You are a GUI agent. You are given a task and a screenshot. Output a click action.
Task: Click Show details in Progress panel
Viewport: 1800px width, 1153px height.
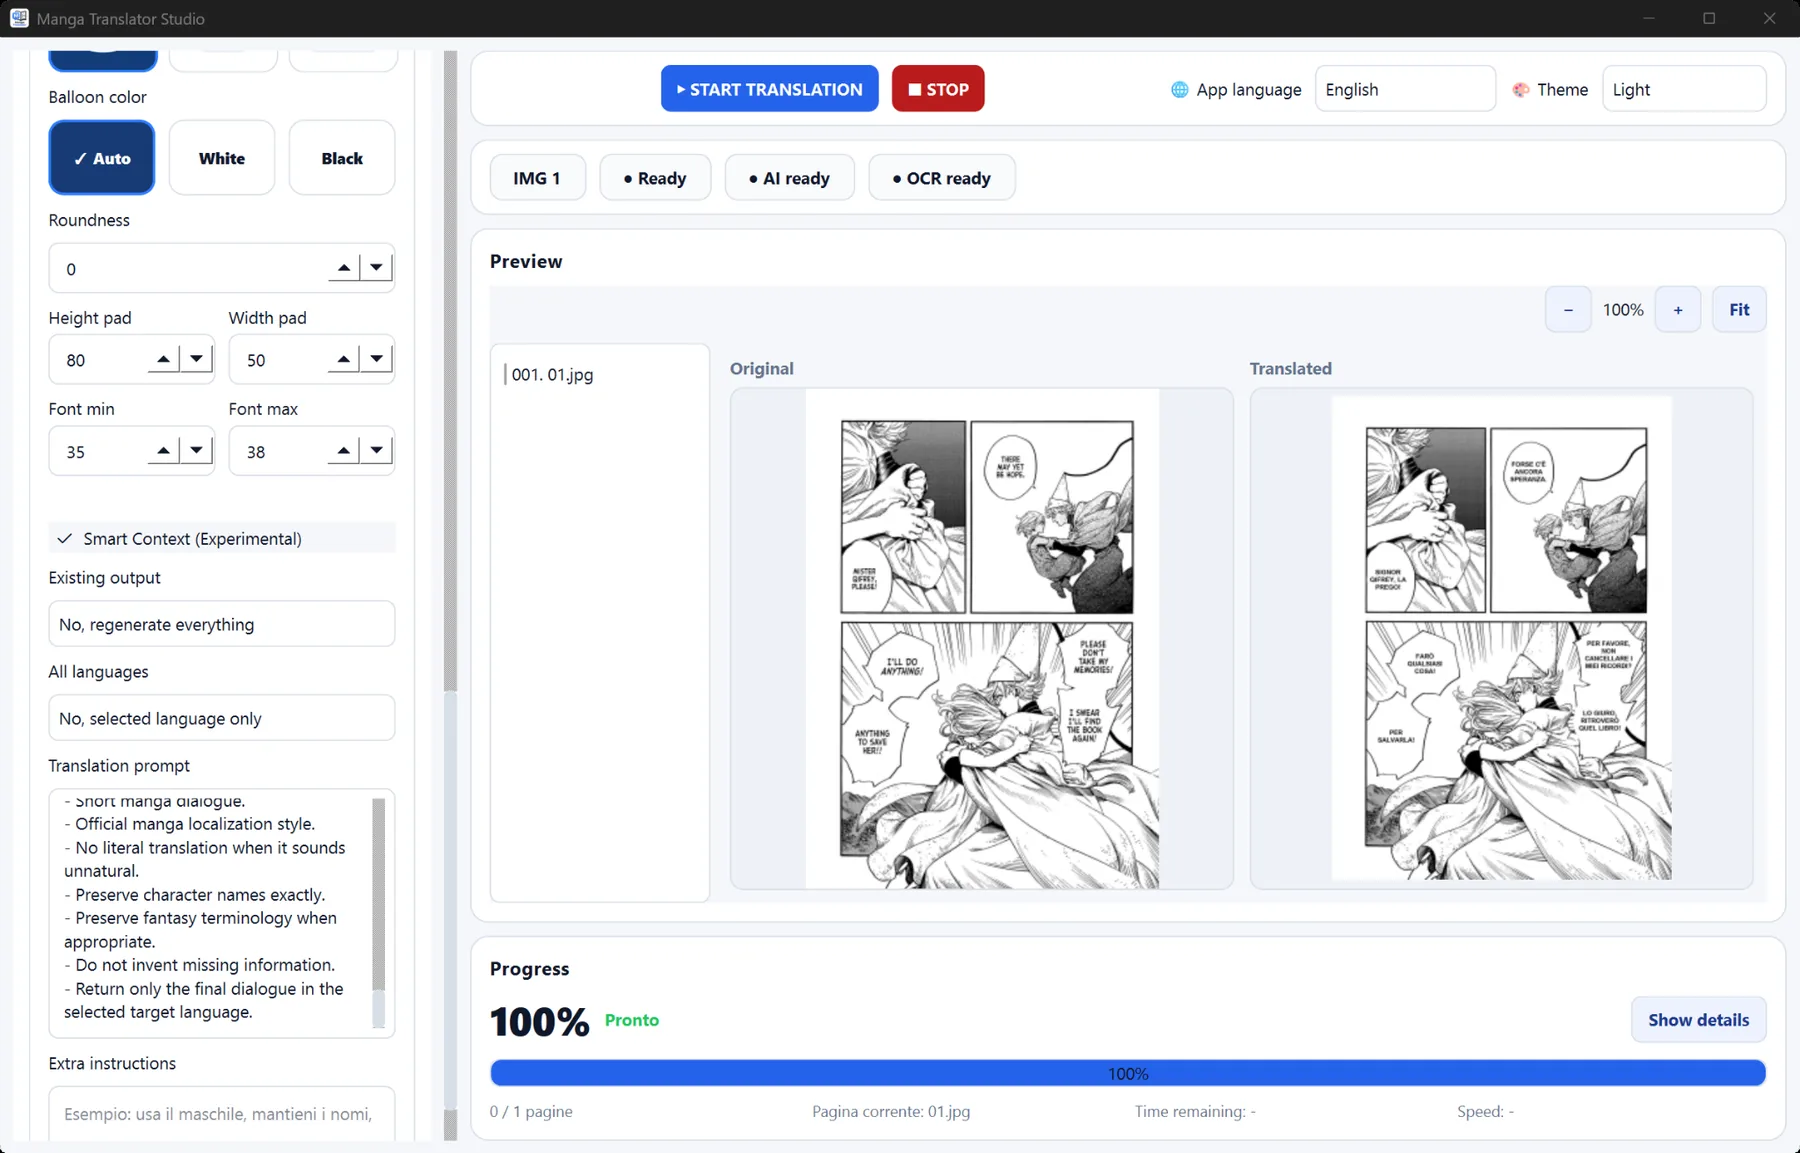[1698, 1020]
